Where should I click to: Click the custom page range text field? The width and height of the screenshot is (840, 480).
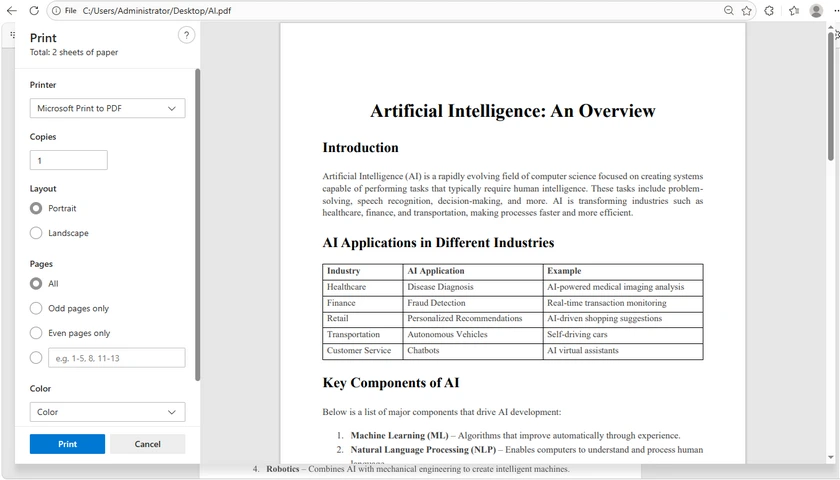coord(117,358)
